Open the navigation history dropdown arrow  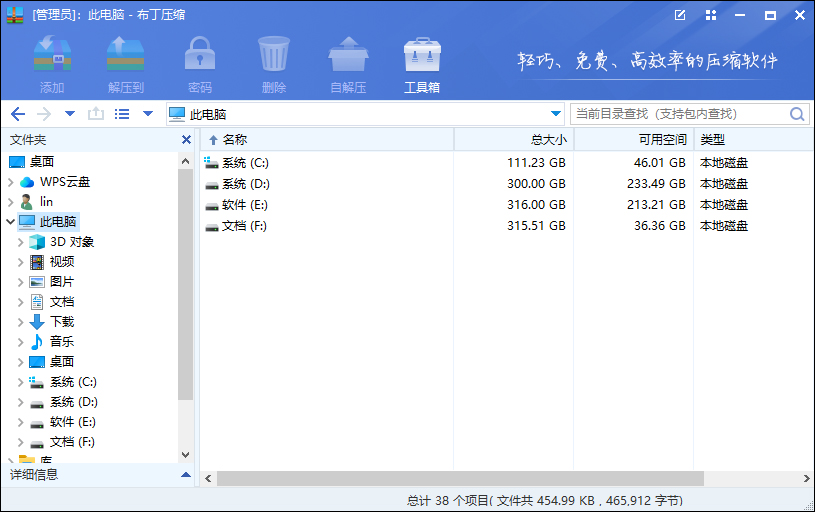70,114
